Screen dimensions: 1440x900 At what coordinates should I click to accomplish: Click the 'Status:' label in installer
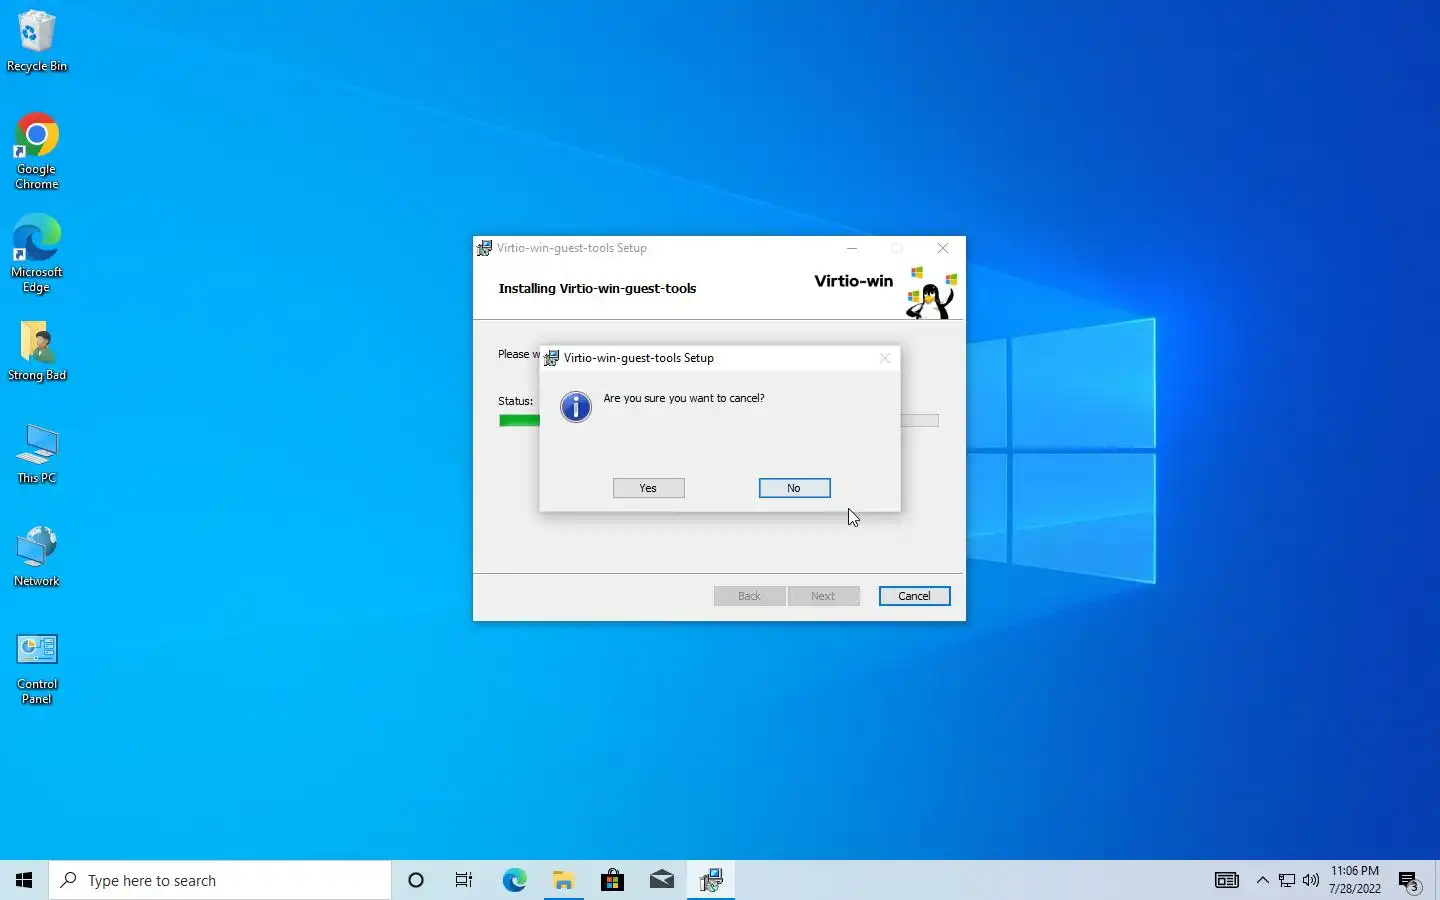(x=516, y=401)
